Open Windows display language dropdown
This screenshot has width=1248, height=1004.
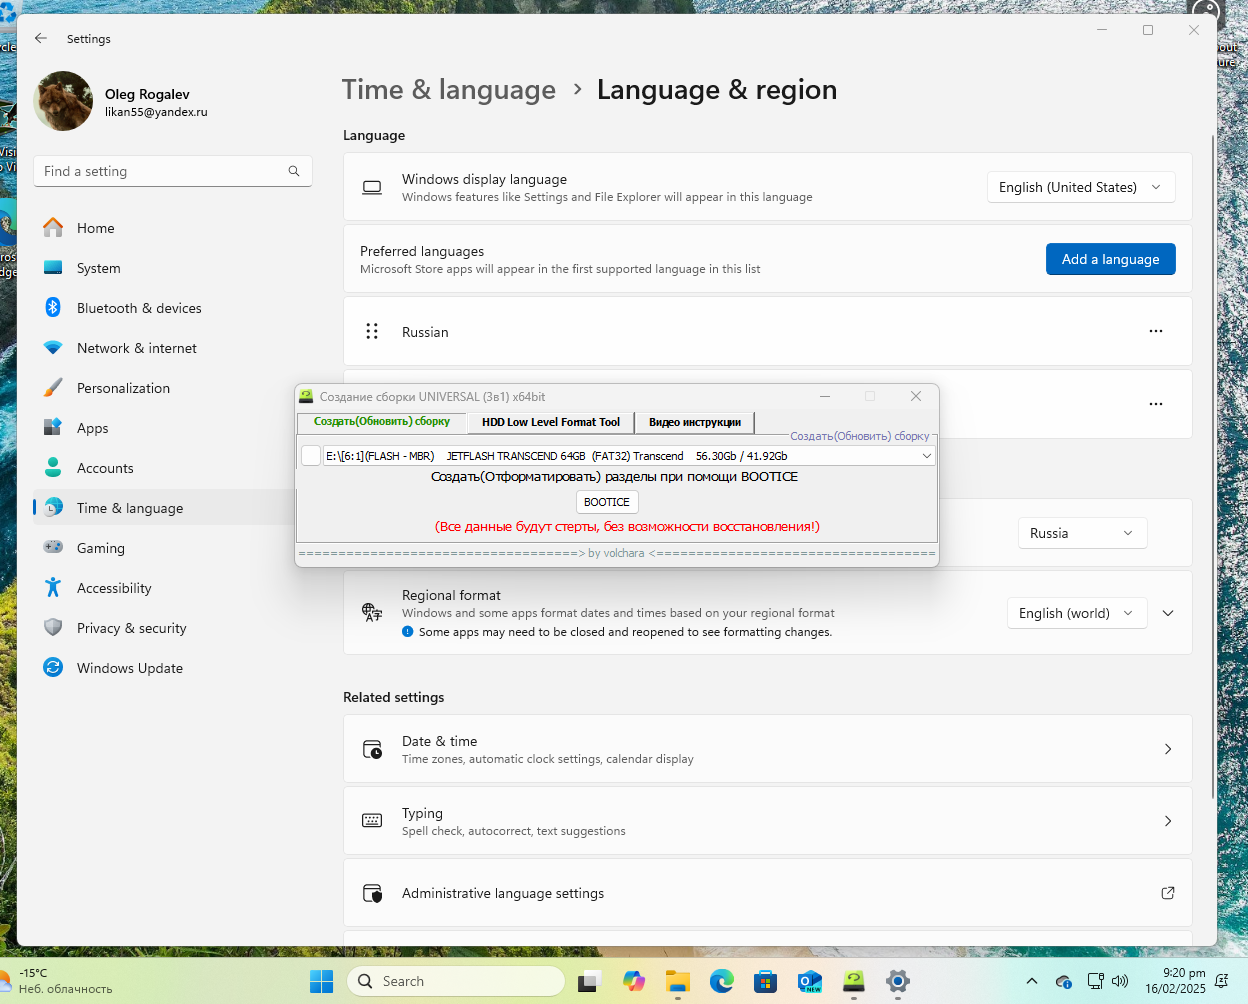point(1080,187)
